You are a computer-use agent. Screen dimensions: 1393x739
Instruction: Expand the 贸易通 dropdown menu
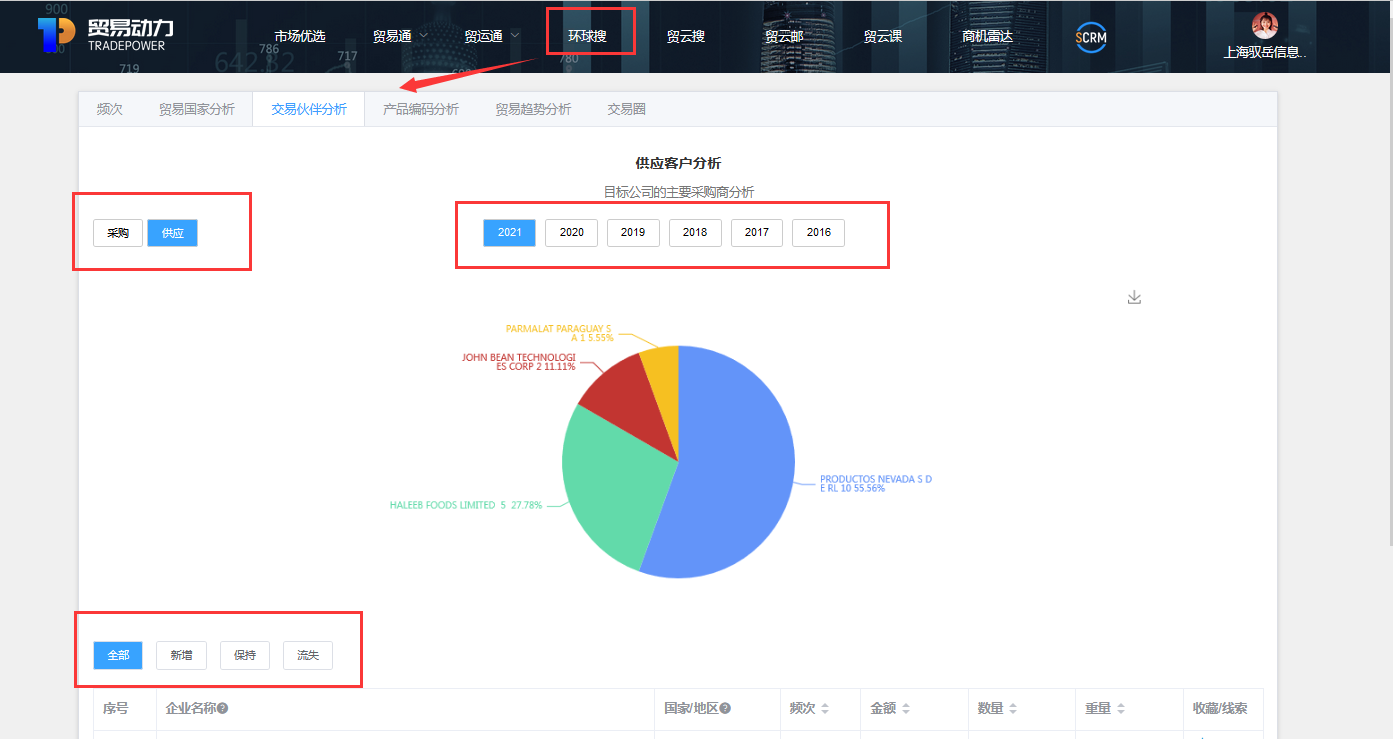400,36
